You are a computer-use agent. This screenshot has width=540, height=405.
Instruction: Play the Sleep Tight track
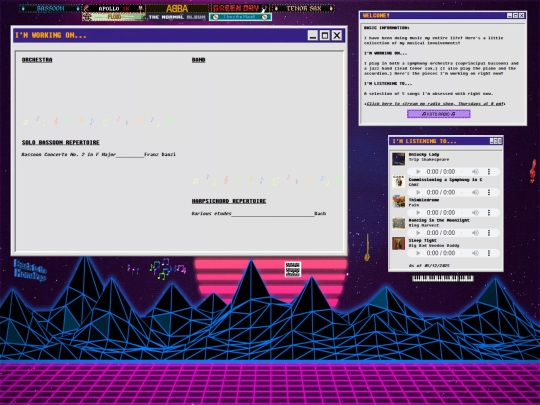[418, 253]
